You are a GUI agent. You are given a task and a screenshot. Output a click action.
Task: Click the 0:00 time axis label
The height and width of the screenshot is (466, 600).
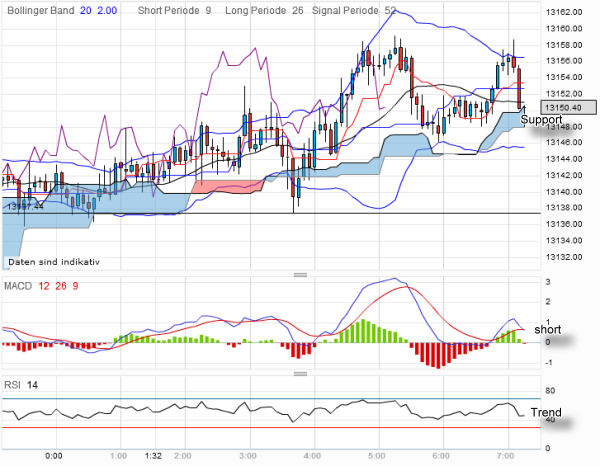[54, 456]
